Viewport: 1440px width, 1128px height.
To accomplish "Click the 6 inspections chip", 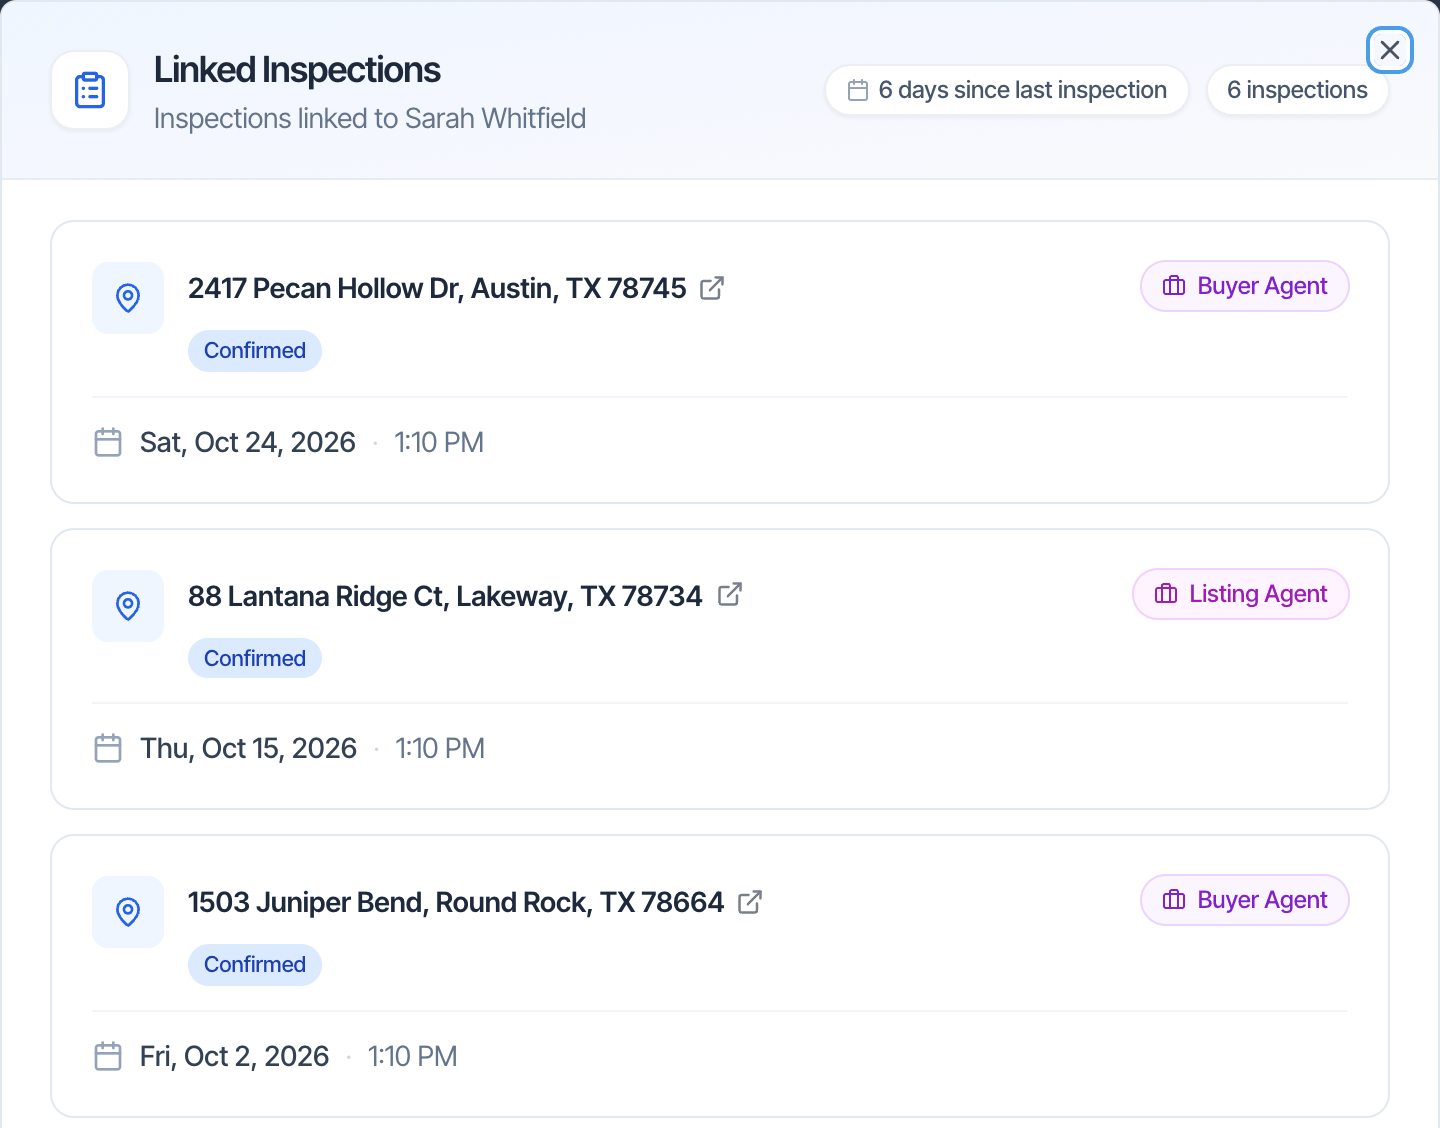I will (x=1298, y=90).
